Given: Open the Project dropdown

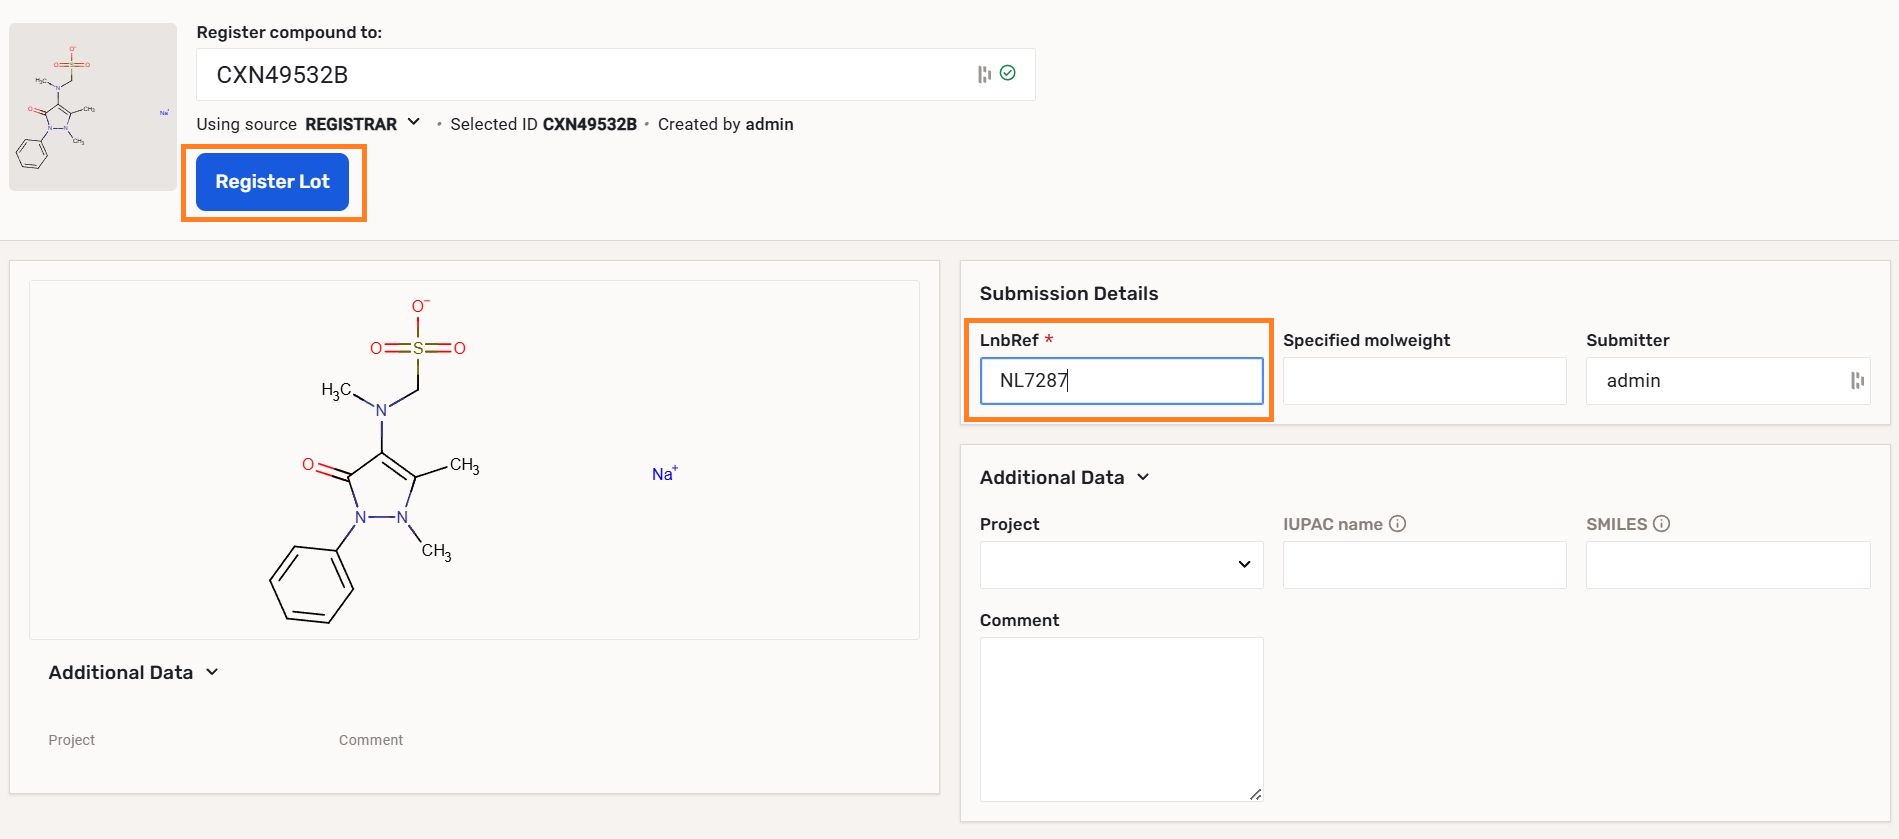Looking at the screenshot, I should click(1121, 565).
